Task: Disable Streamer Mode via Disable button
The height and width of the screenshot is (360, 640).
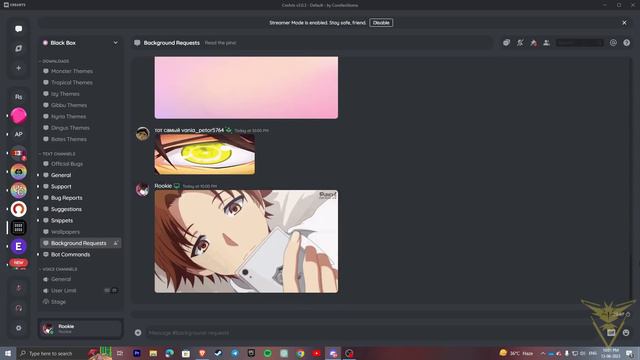Action: click(381, 23)
